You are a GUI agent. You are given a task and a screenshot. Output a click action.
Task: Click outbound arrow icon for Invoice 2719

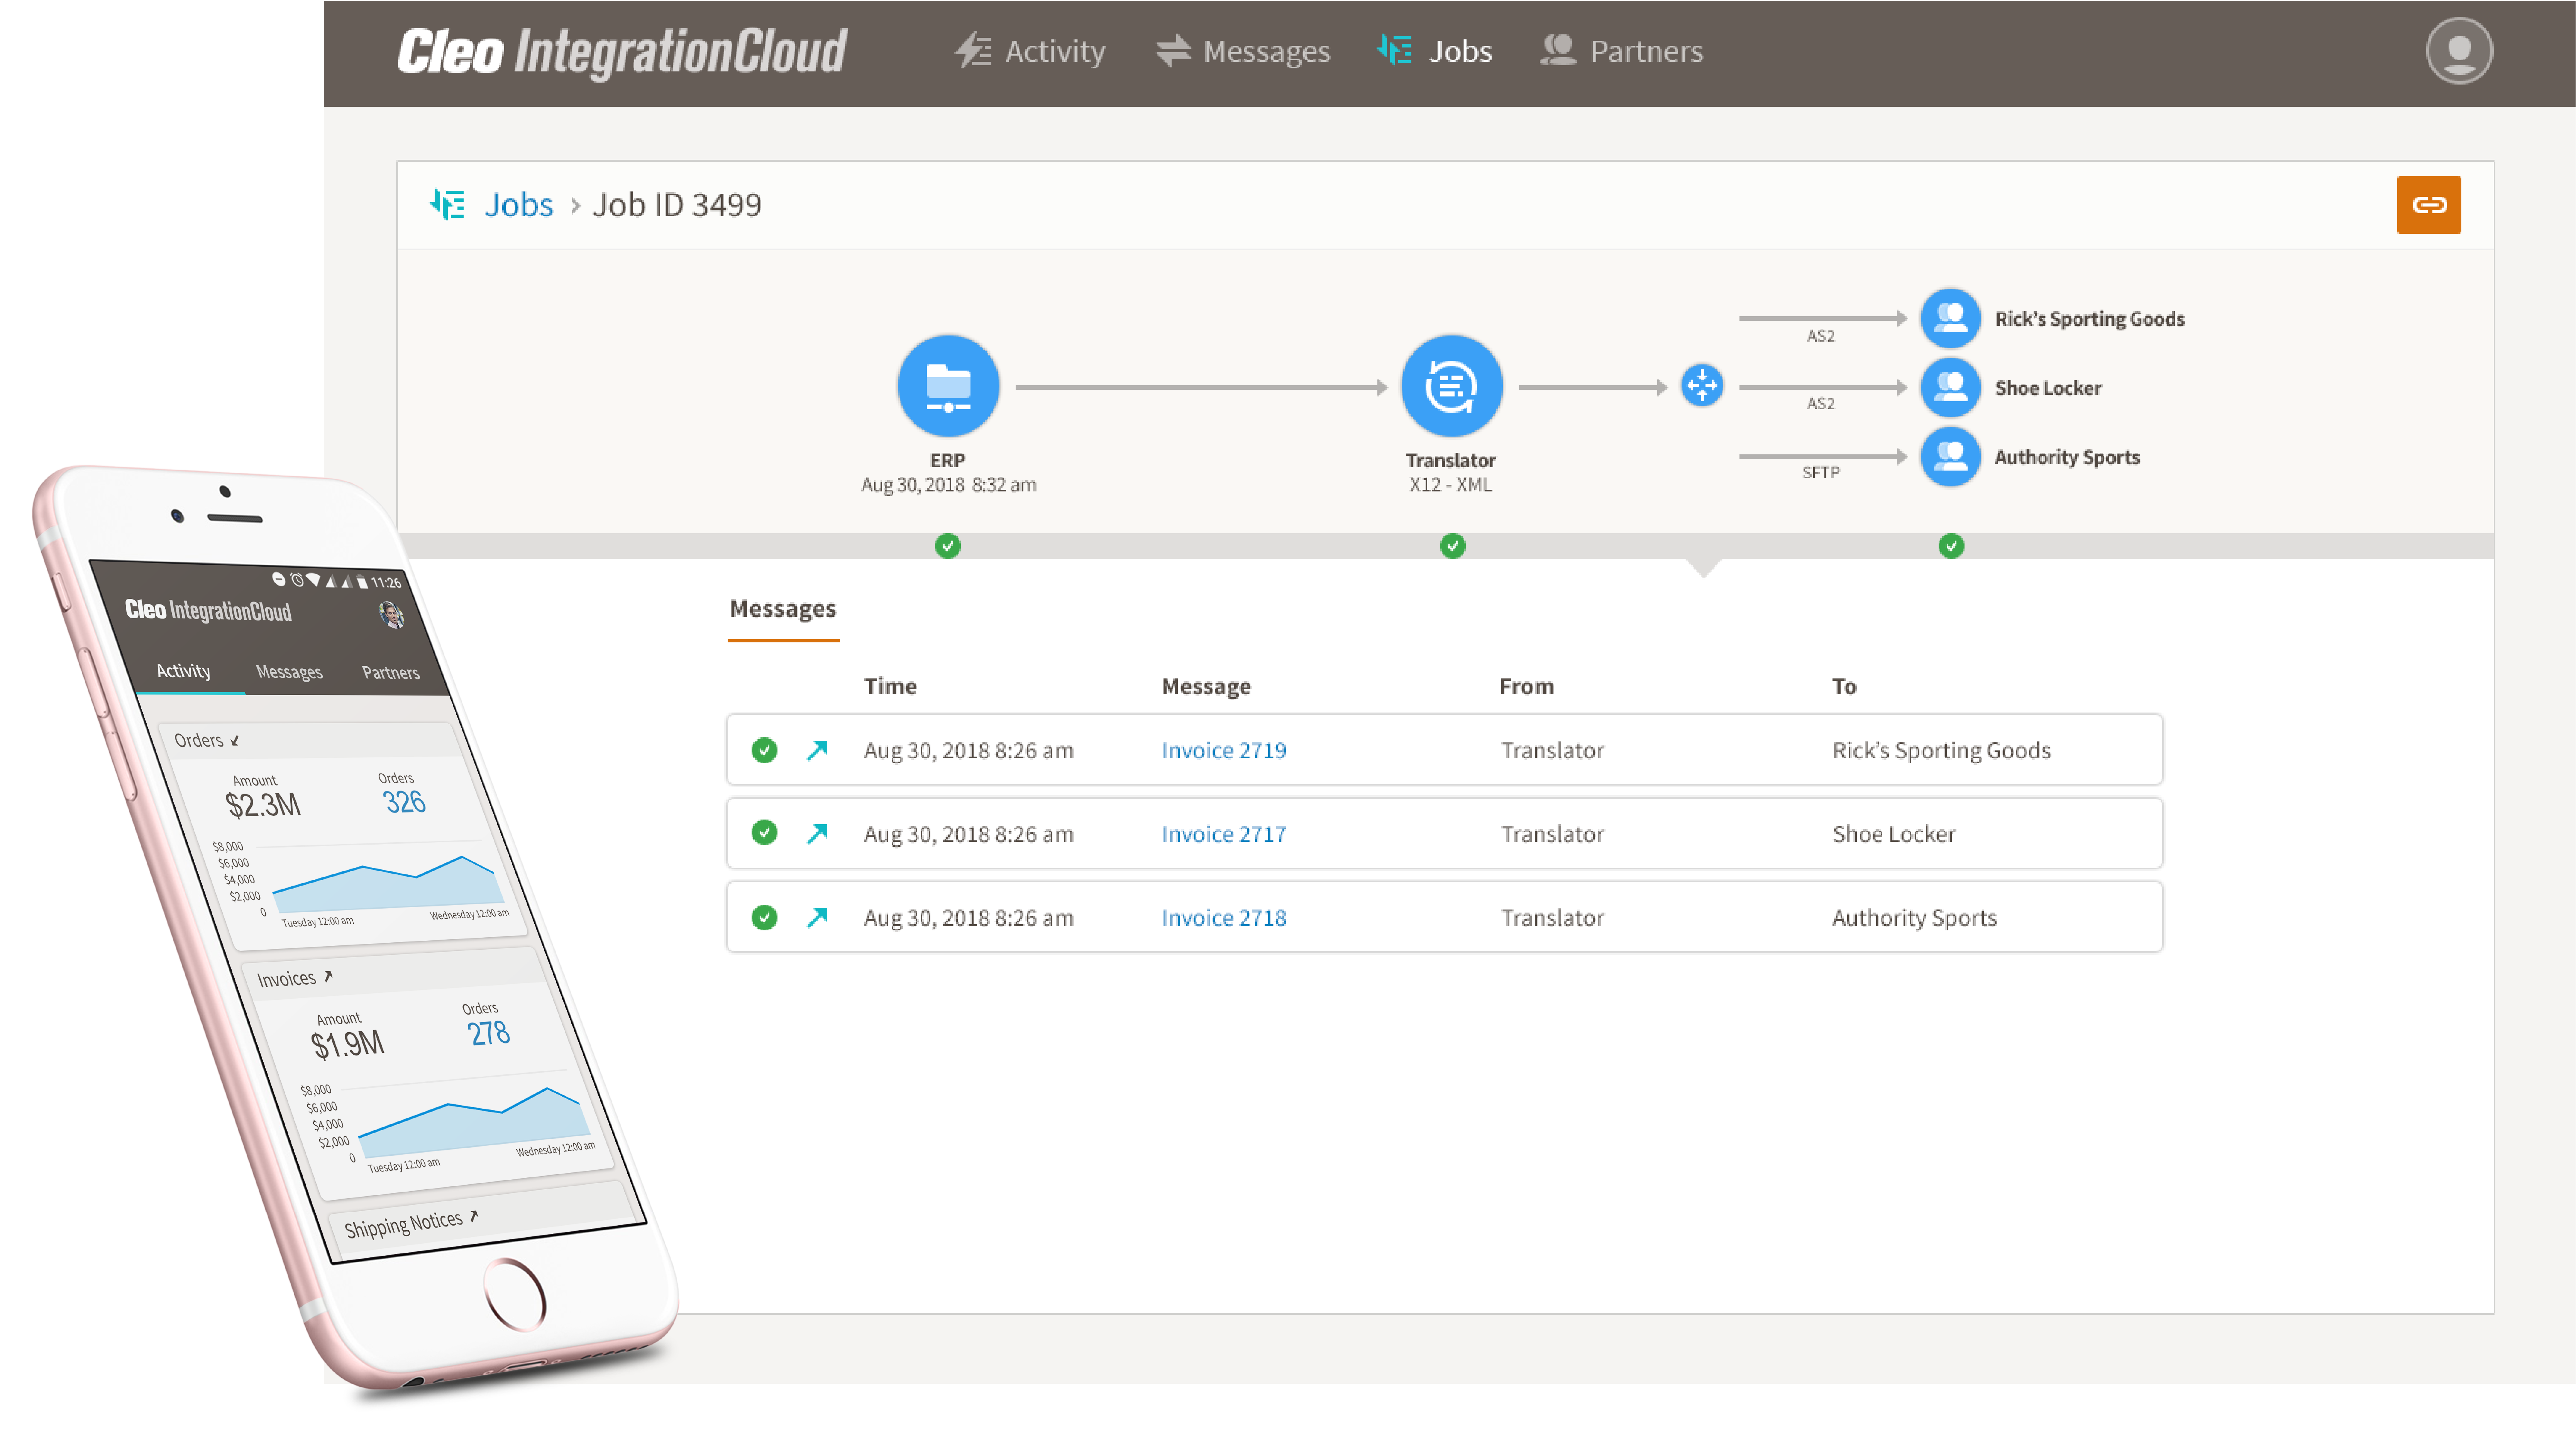click(817, 750)
